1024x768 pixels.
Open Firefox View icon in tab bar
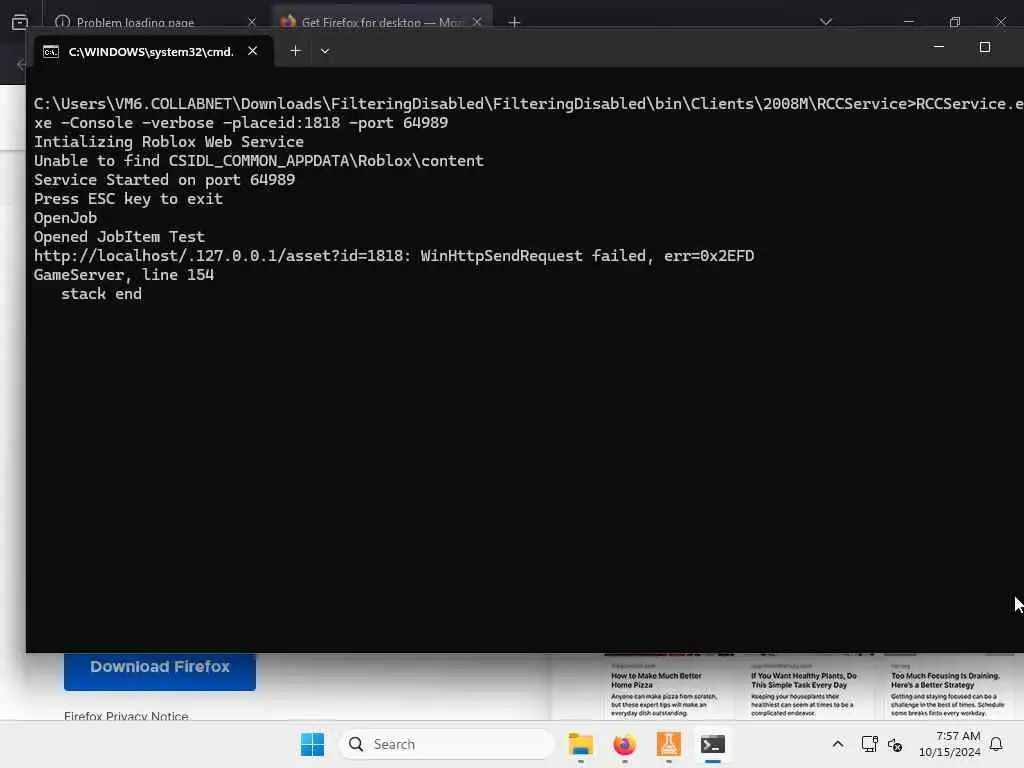[20, 22]
